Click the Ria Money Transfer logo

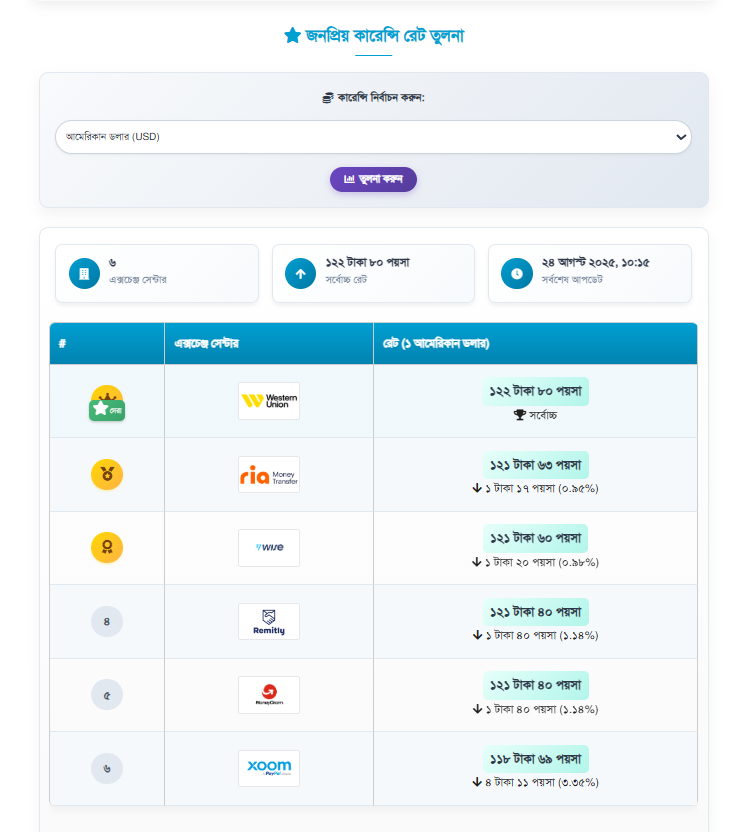(x=269, y=474)
